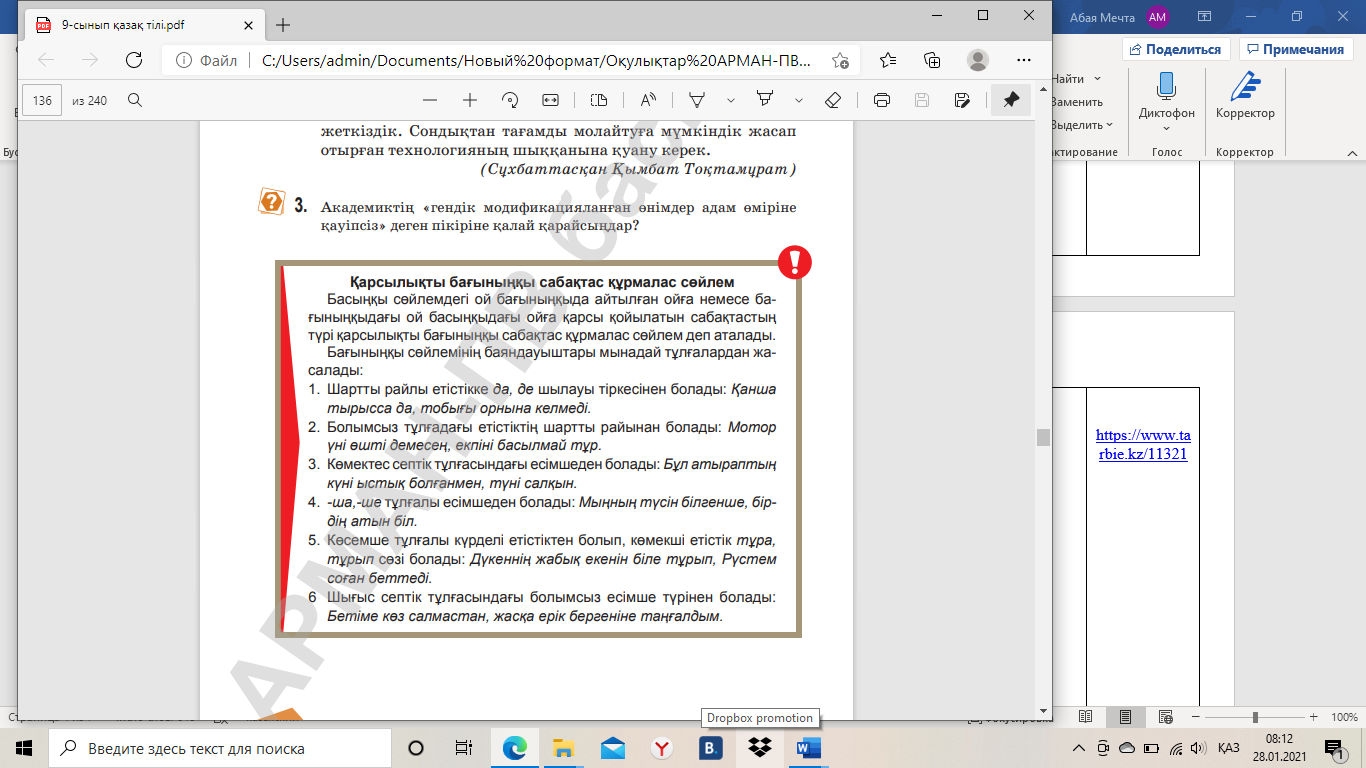Unpin the PDF toolbar

[x=1011, y=100]
